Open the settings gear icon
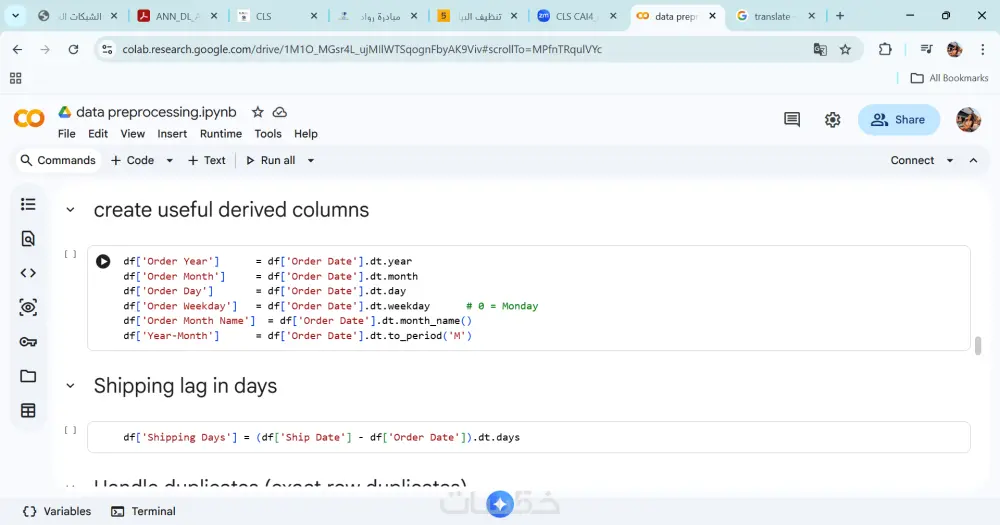Image resolution: width=1000 pixels, height=525 pixels. point(832,119)
